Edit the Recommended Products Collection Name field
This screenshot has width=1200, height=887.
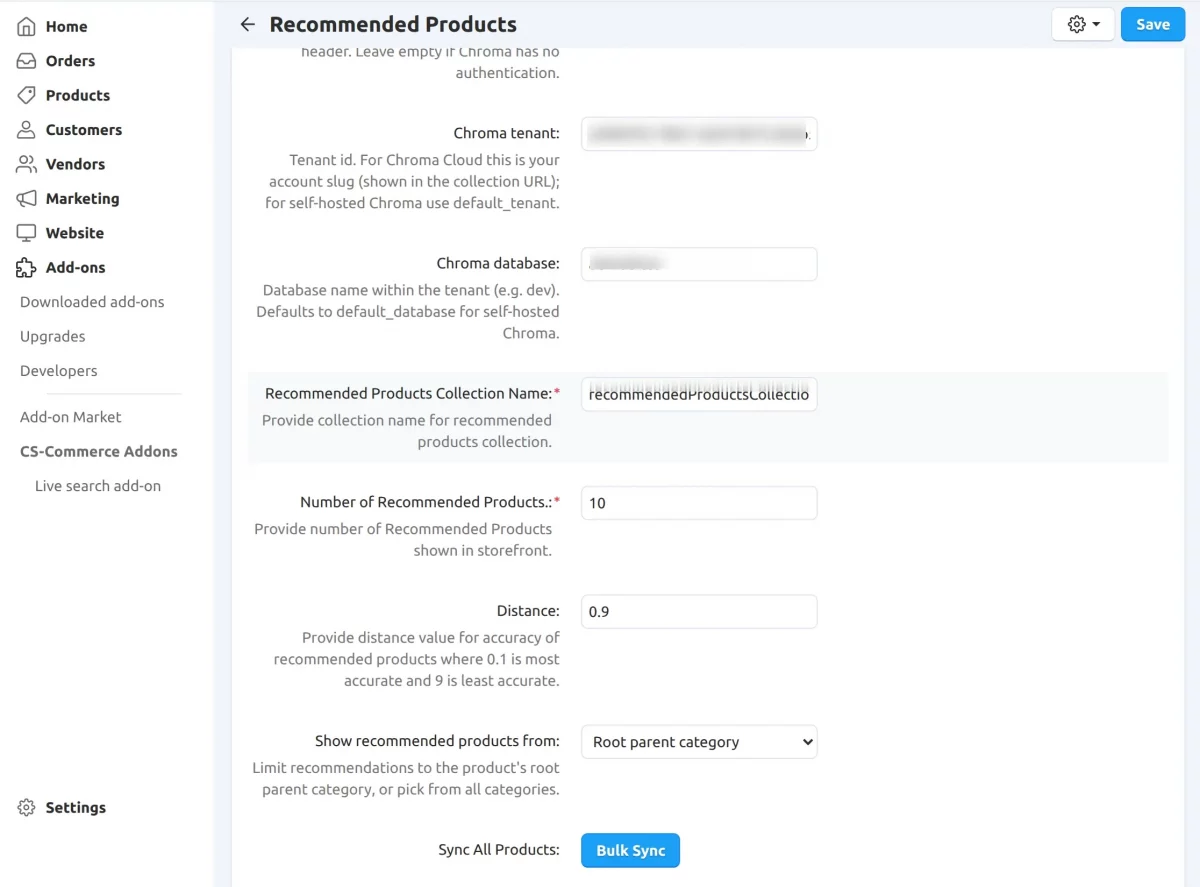(x=699, y=394)
